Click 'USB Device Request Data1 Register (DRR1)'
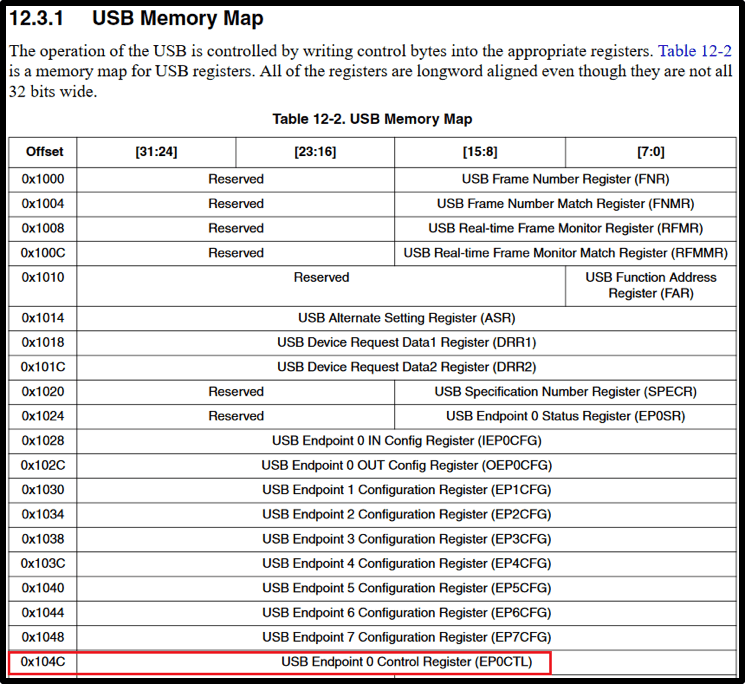This screenshot has width=745, height=684. pyautogui.click(x=407, y=342)
